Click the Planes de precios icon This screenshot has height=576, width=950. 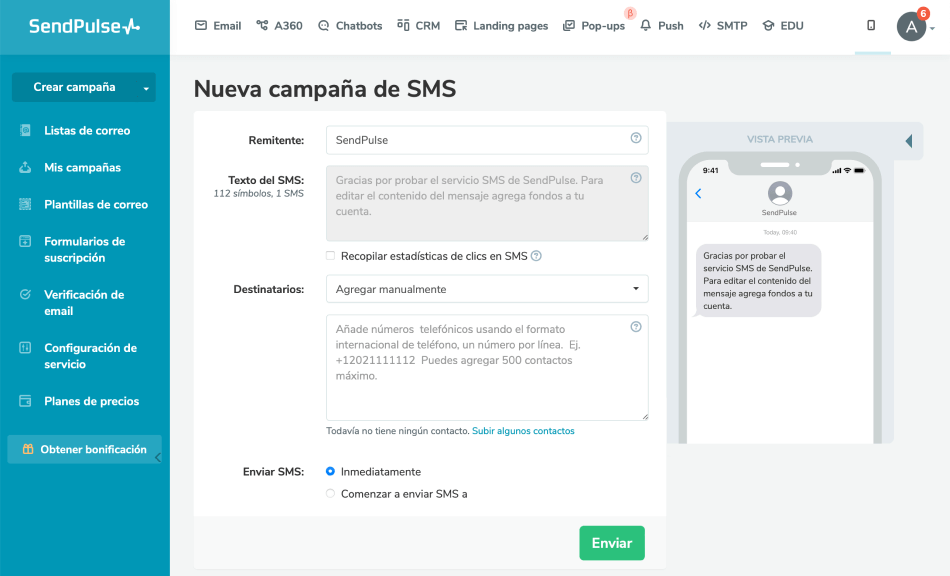click(25, 401)
